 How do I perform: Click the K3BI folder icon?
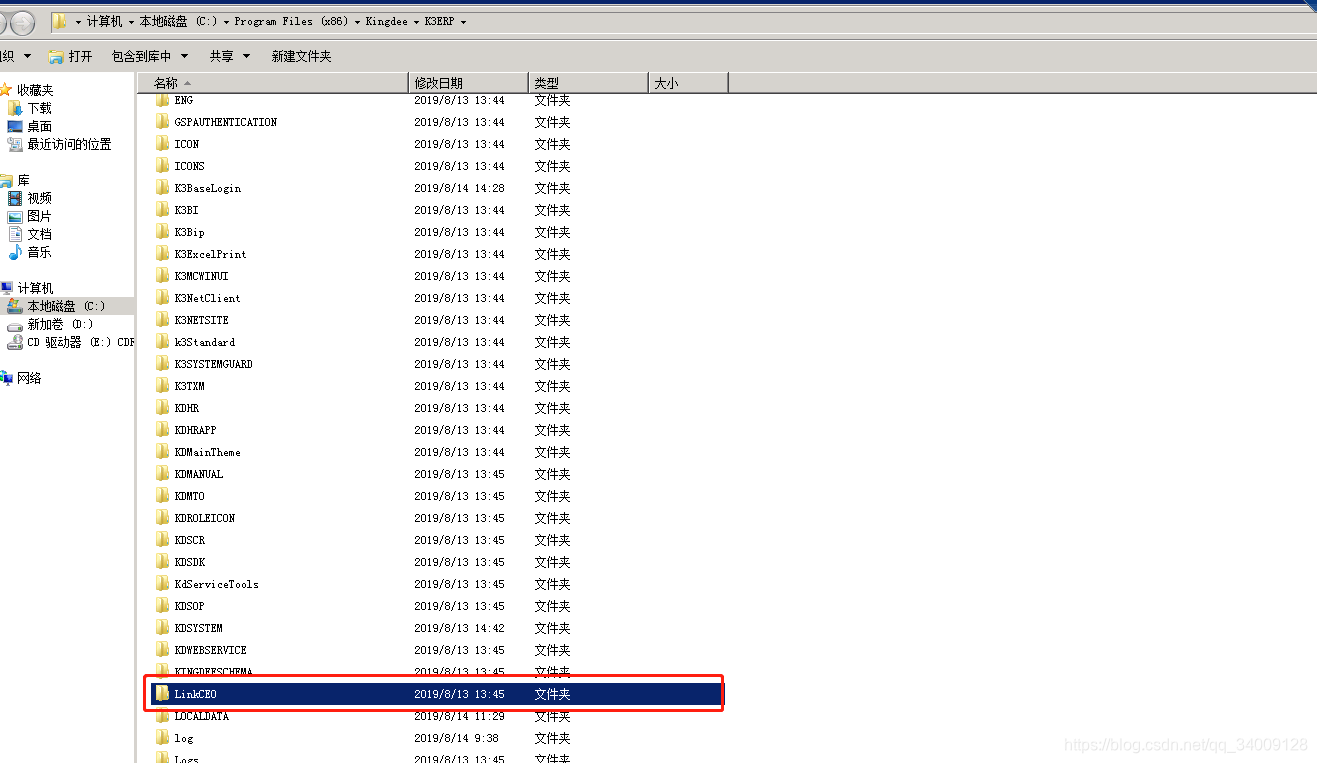pos(163,210)
